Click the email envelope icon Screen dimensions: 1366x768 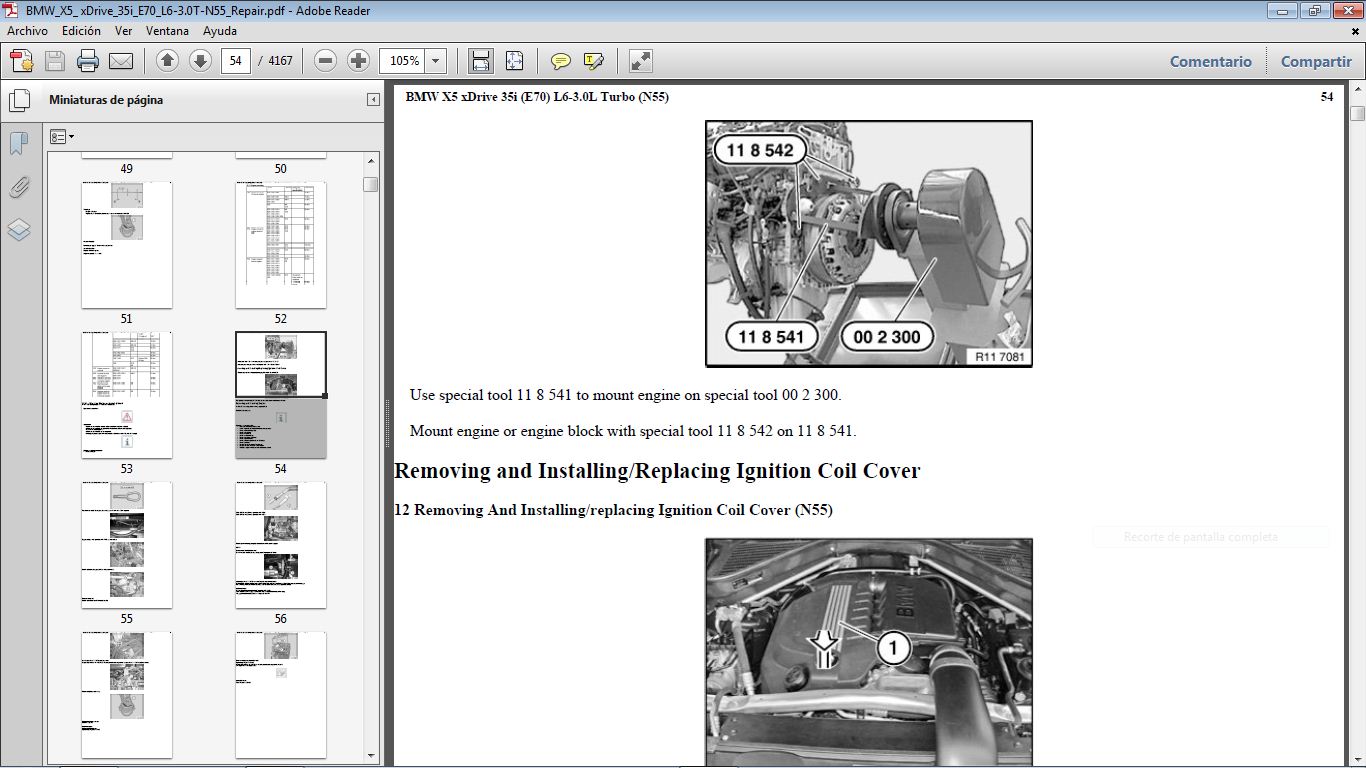click(121, 61)
